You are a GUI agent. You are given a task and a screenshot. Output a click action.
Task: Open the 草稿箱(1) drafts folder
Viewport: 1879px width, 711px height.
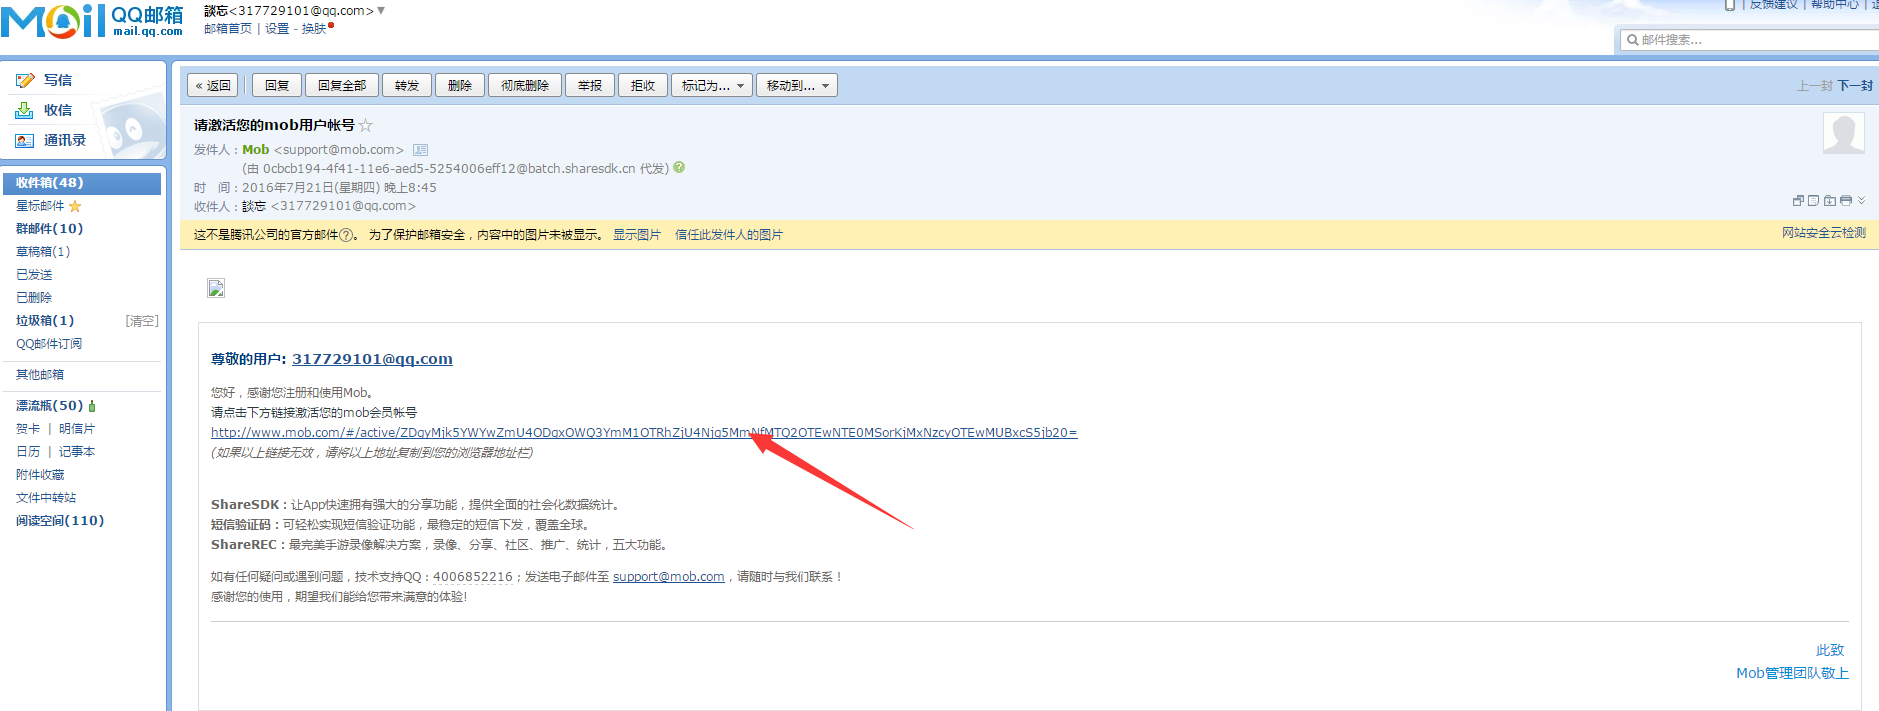click(43, 252)
